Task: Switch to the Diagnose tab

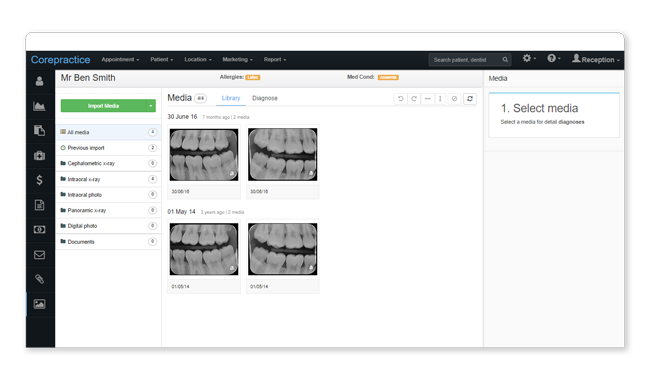Action: (264, 98)
